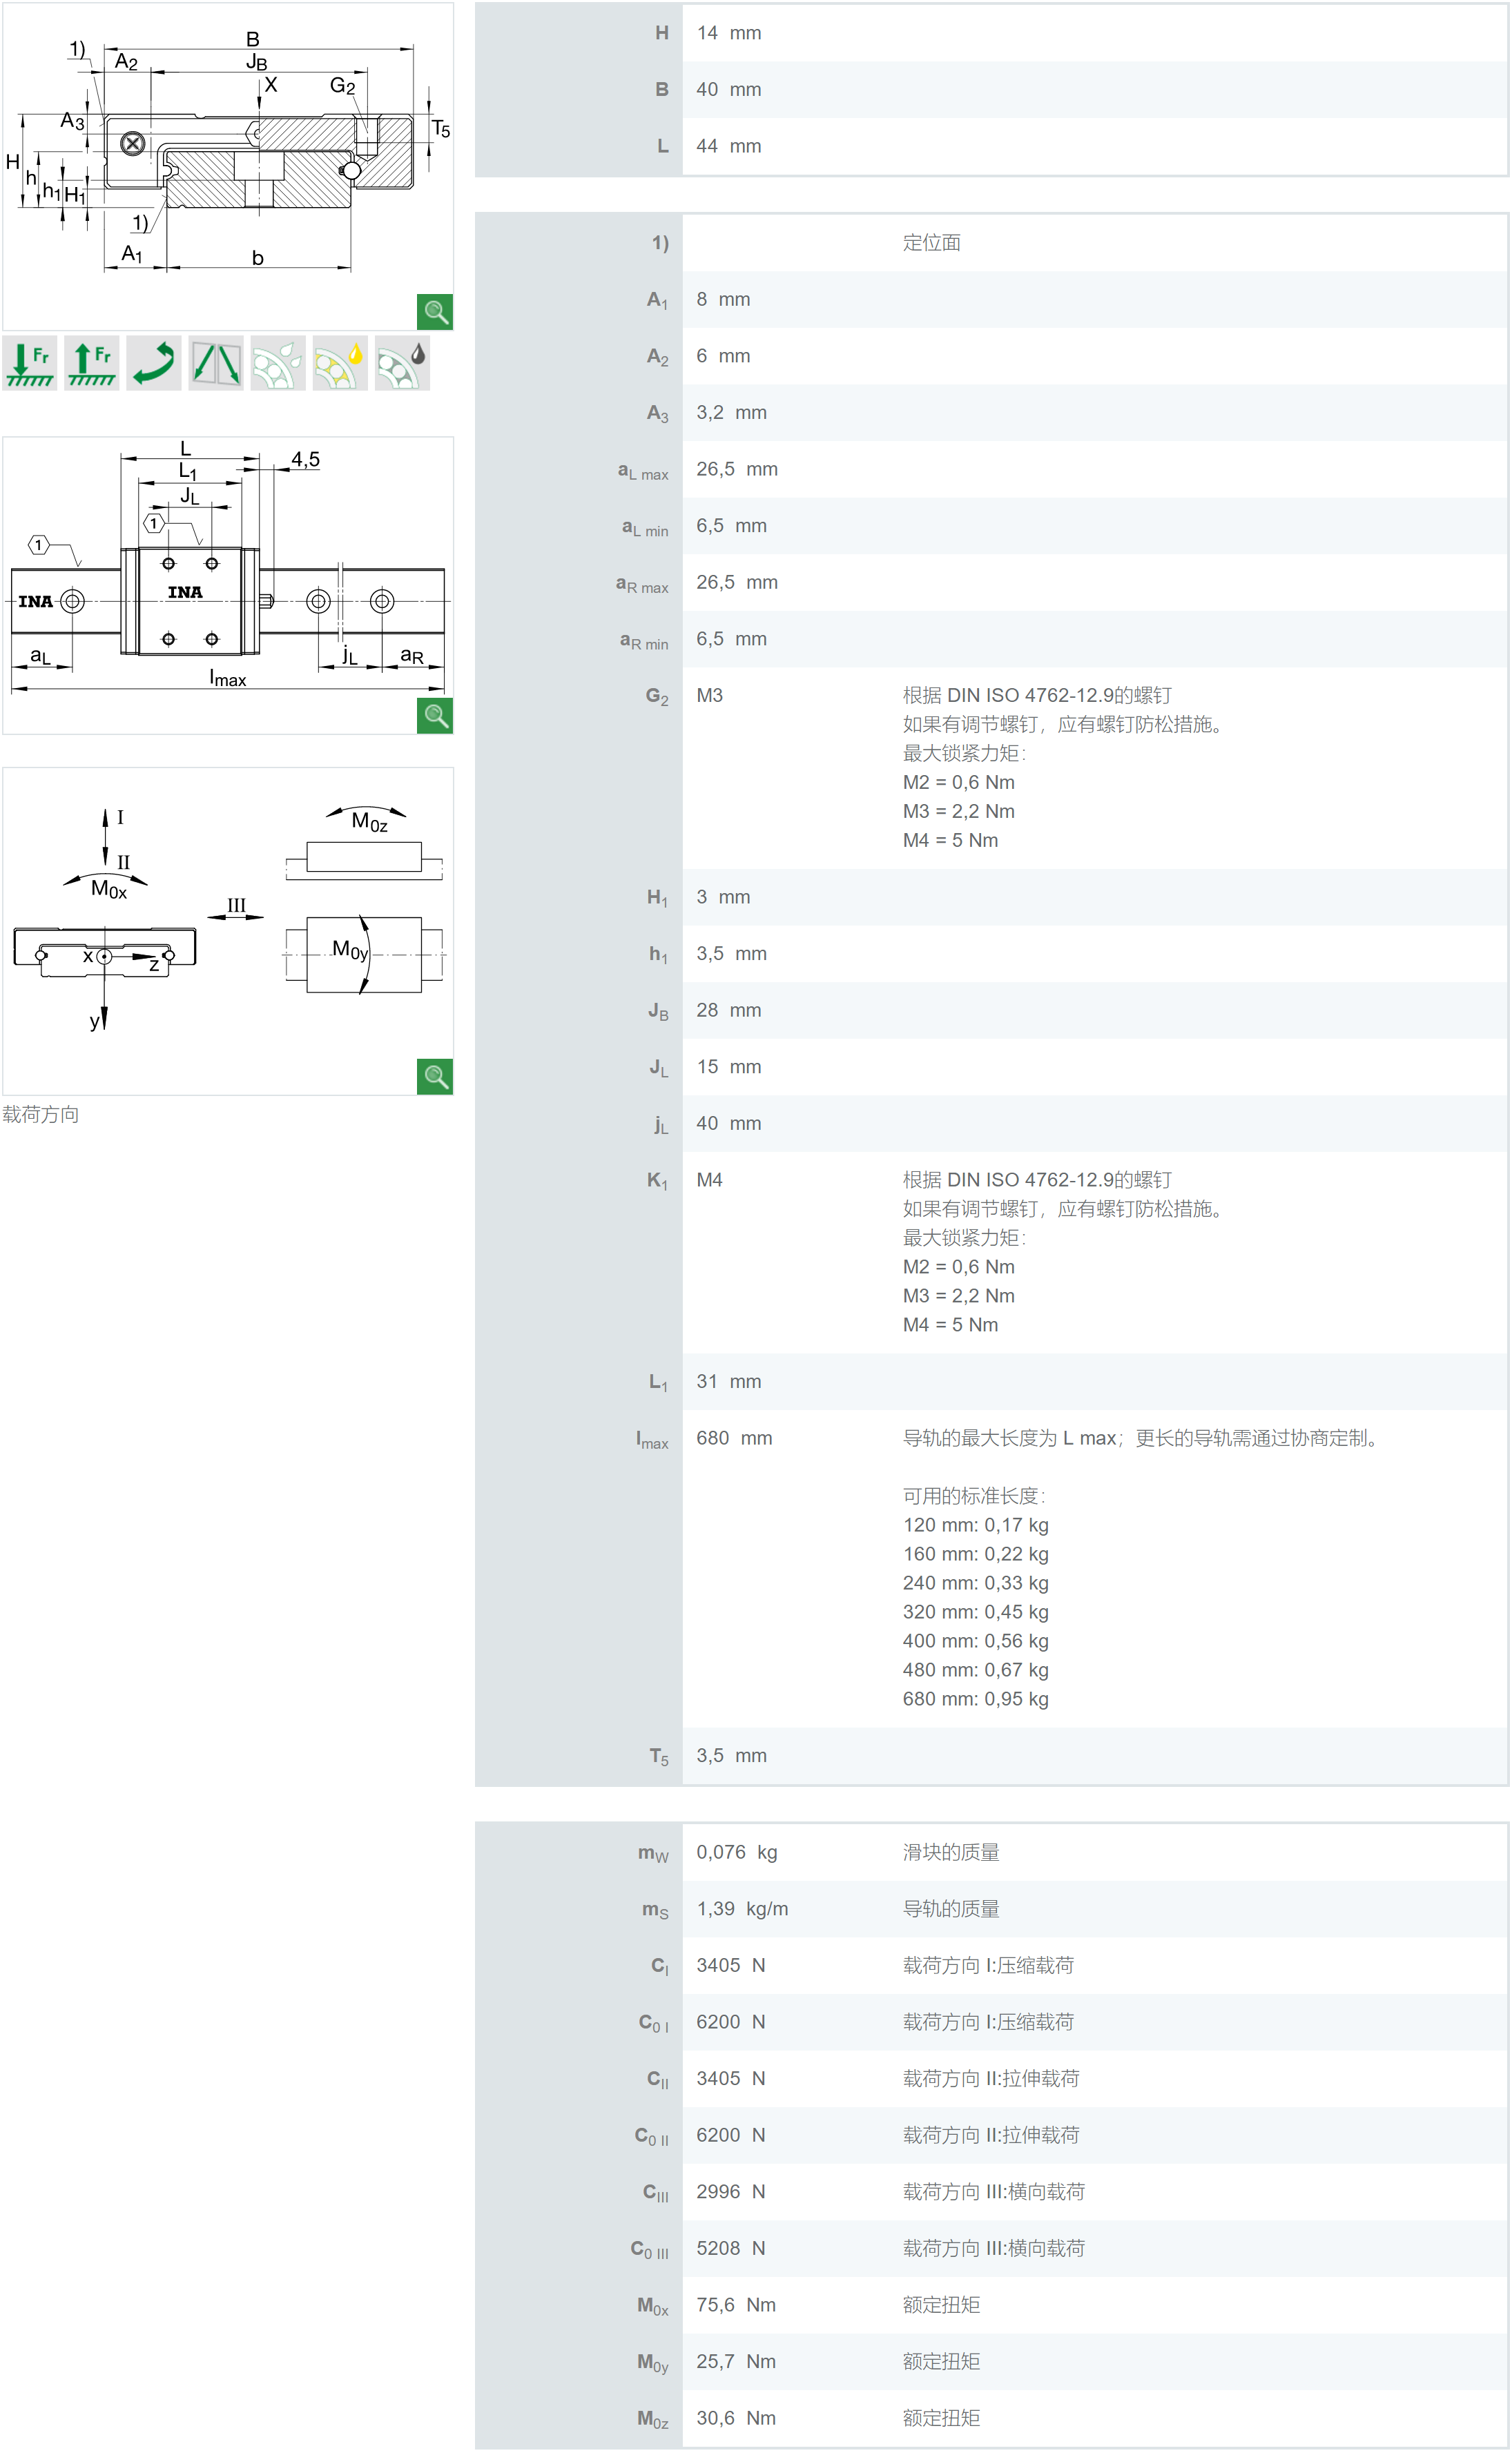The height and width of the screenshot is (2464, 1512).
Task: Click the M0x 75,6 Nm rated moment row
Action: pos(736,2305)
